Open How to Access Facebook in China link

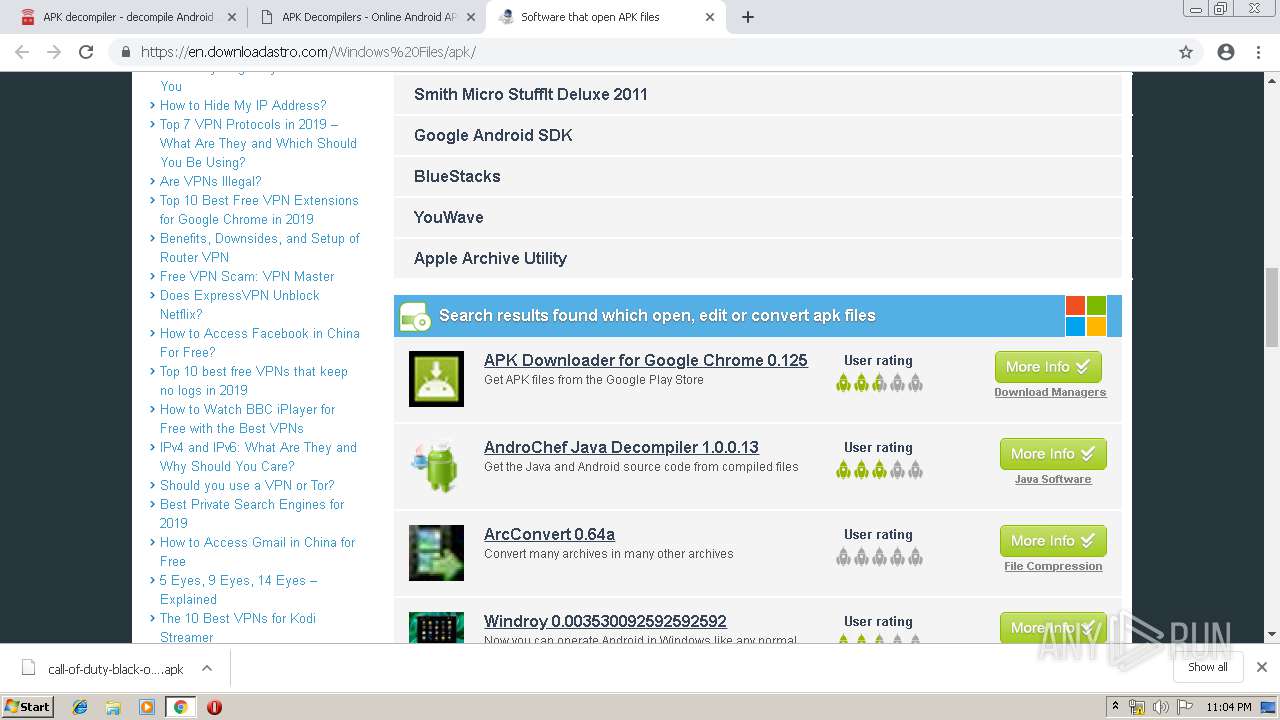point(260,342)
